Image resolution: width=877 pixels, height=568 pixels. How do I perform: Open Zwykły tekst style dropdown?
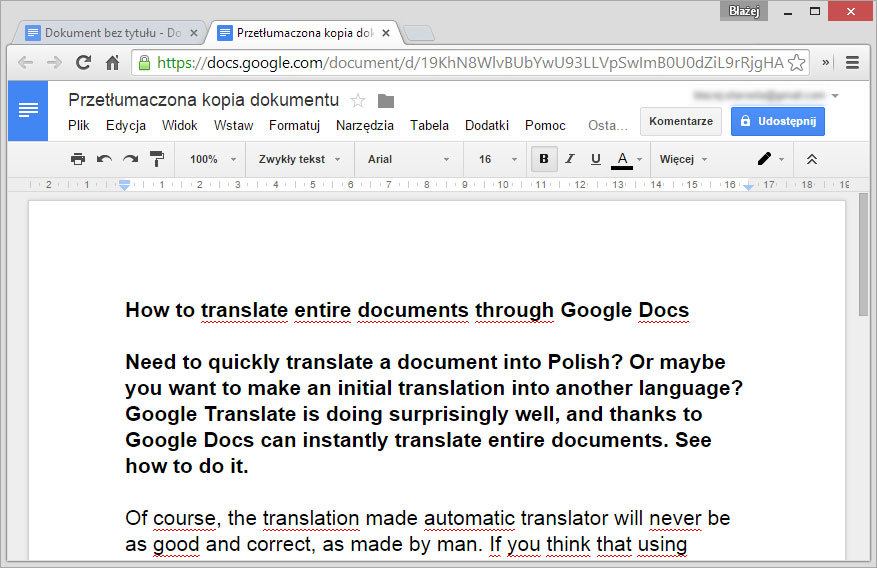299,159
